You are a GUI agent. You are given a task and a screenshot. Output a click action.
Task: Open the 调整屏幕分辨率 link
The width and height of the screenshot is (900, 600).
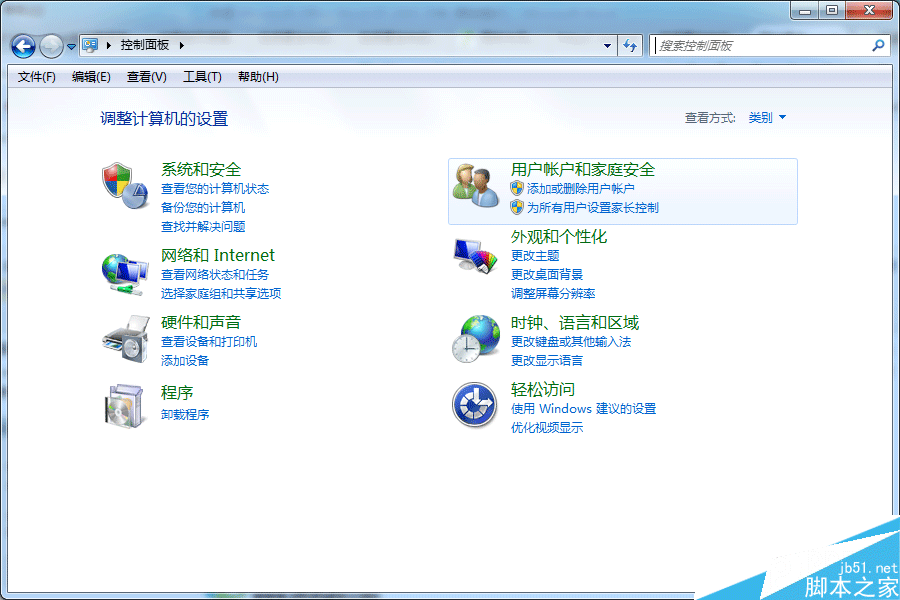(553, 294)
